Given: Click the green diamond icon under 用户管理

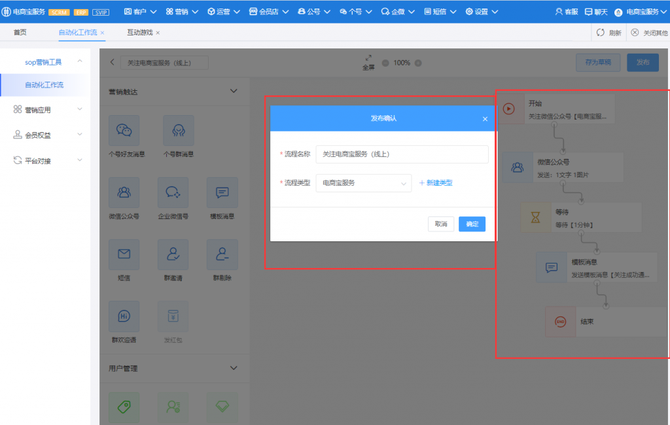Looking at the screenshot, I should tap(222, 407).
